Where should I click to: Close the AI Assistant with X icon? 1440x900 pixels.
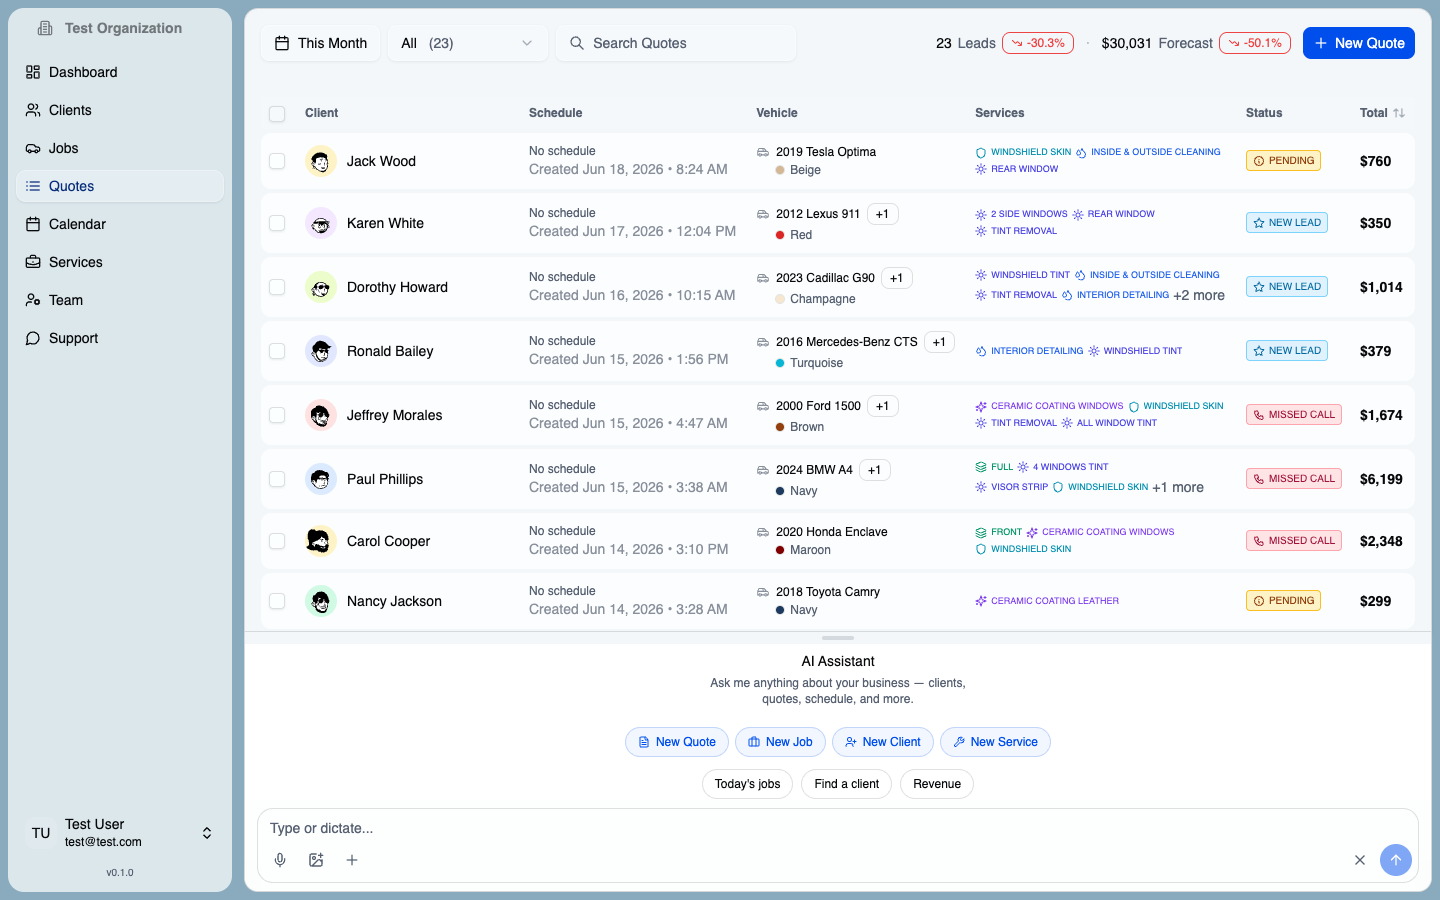point(1360,860)
